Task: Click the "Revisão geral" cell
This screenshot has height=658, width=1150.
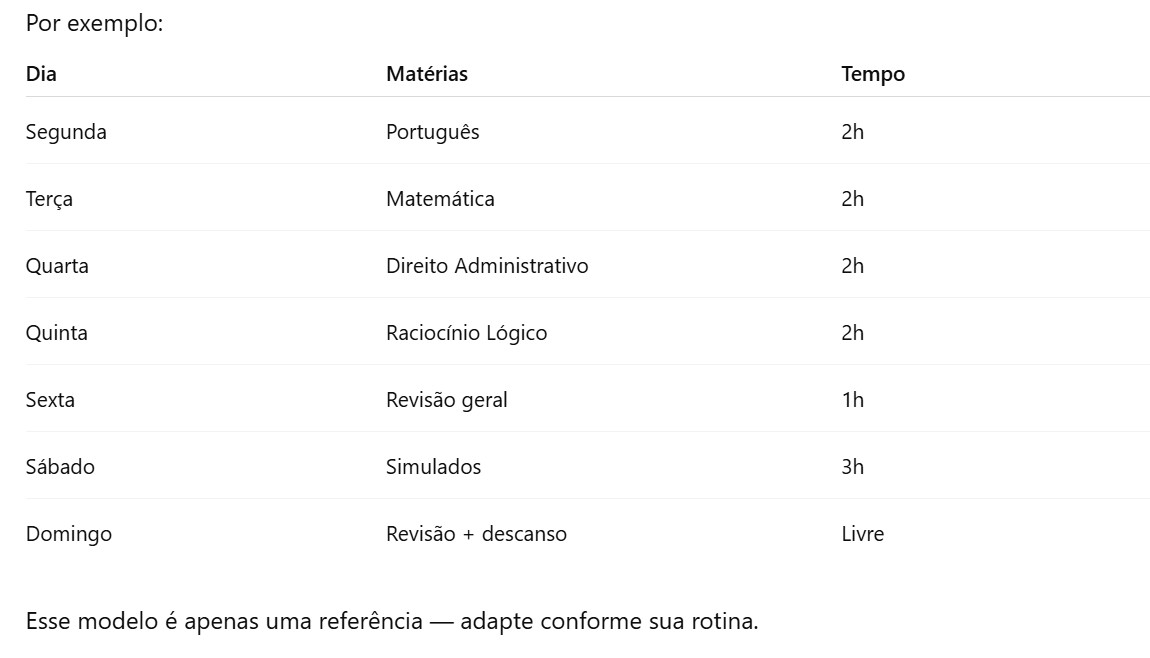Action: (447, 400)
